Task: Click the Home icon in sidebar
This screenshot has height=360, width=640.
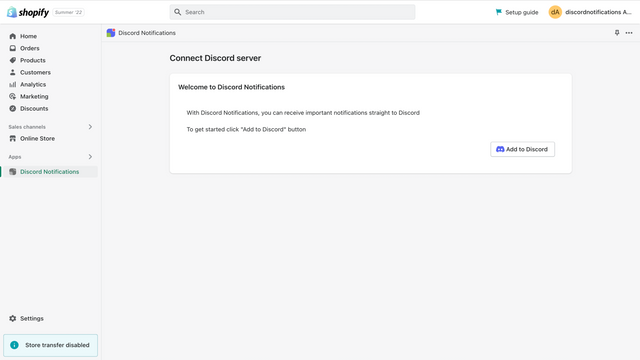Action: tap(13, 36)
